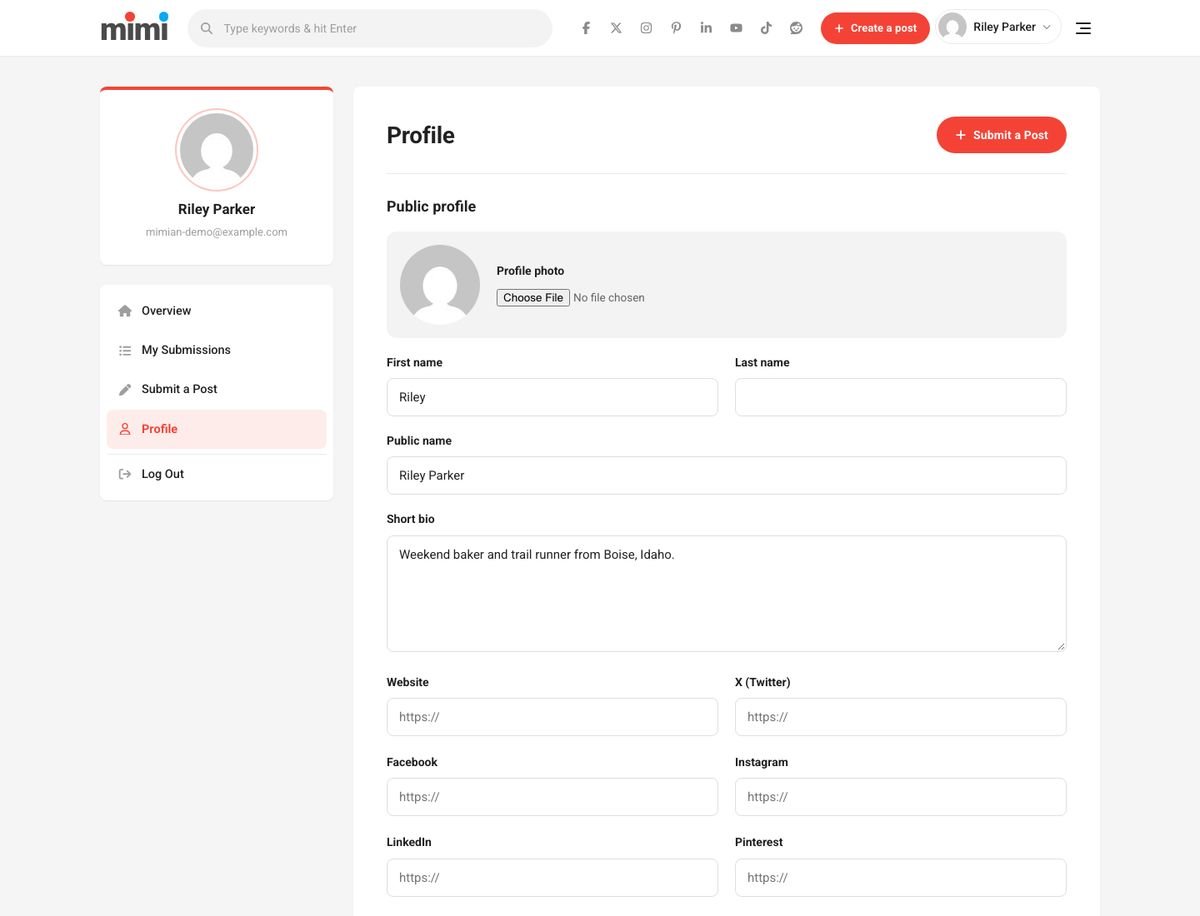This screenshot has width=1200, height=916.
Task: Click the person icon beside Profile
Action: tap(125, 429)
